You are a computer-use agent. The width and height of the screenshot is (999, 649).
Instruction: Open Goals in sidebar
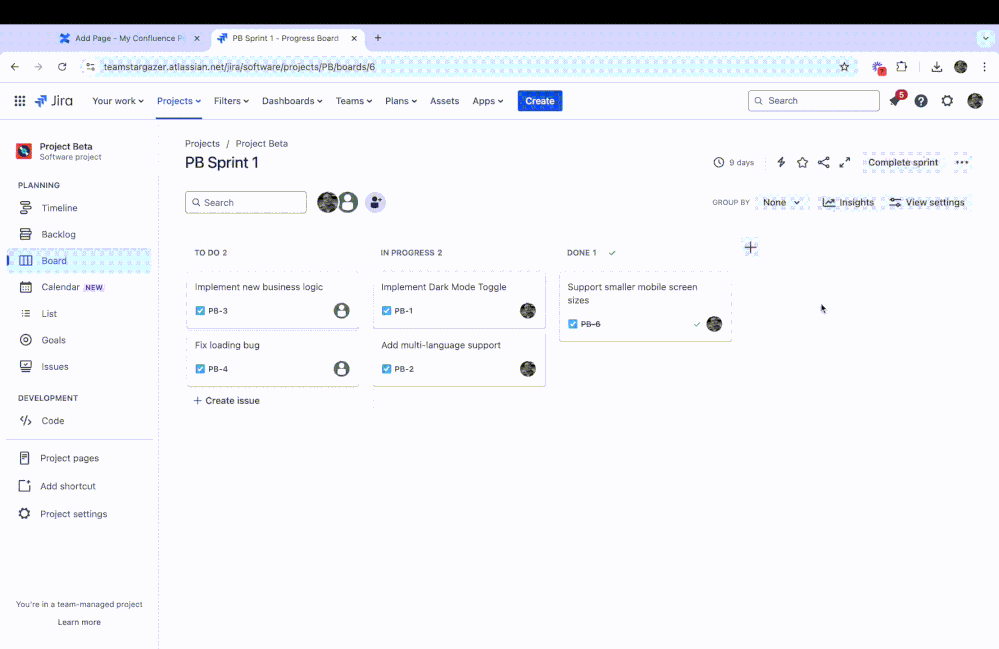pyautogui.click(x=79, y=340)
